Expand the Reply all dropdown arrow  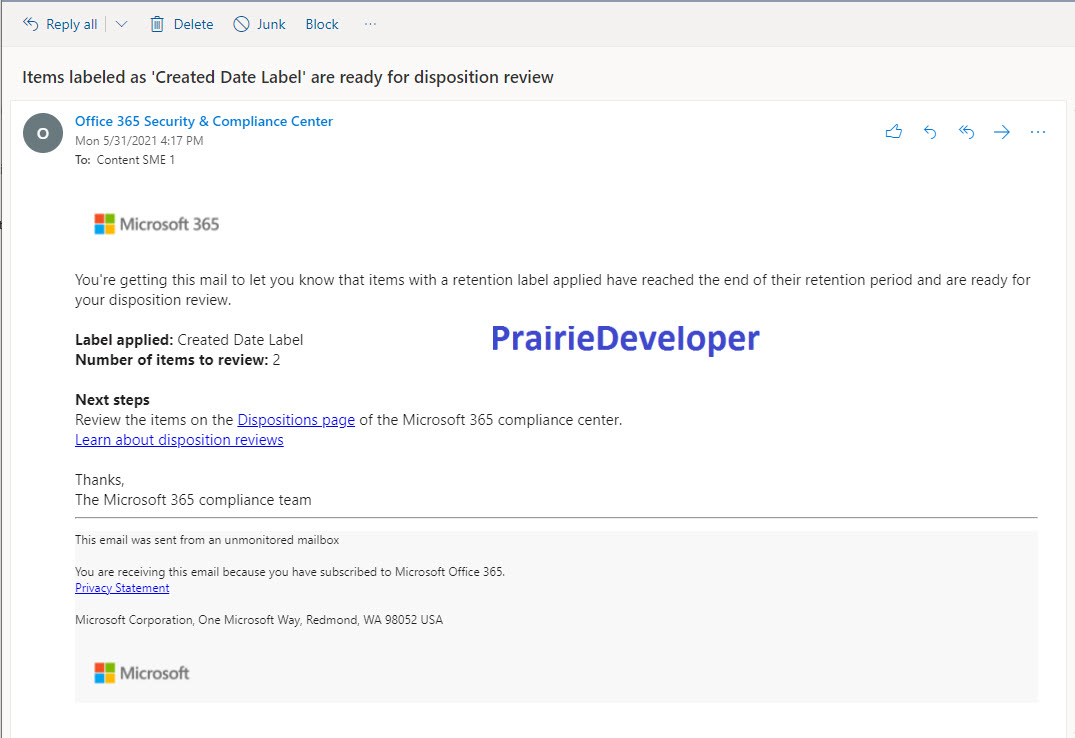click(121, 24)
